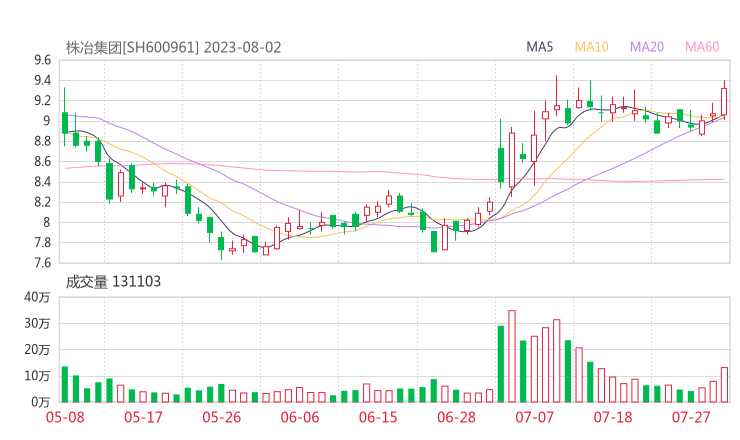Click the 0万 volume axis label

41,402
